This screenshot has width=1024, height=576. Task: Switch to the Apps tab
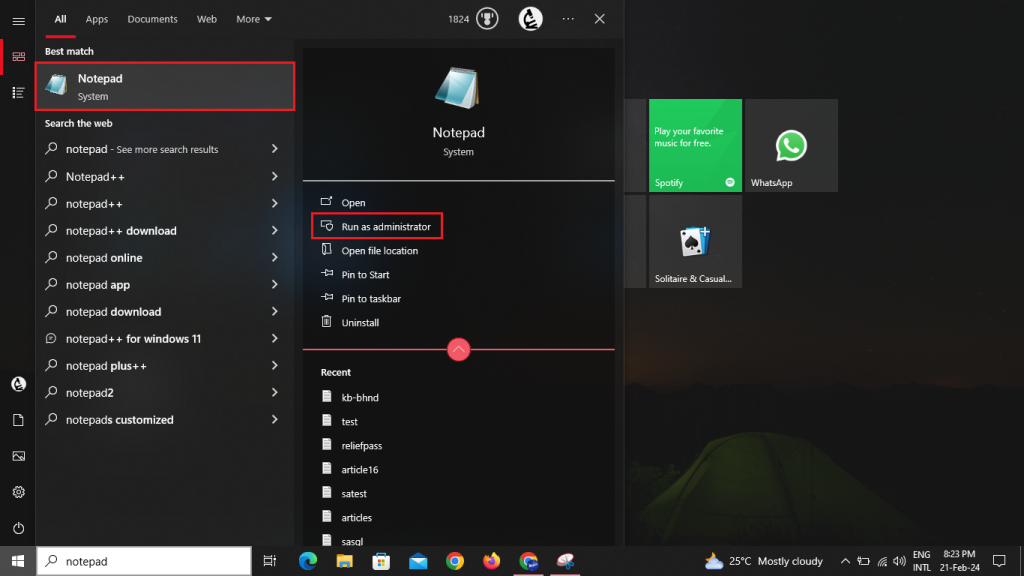click(97, 19)
